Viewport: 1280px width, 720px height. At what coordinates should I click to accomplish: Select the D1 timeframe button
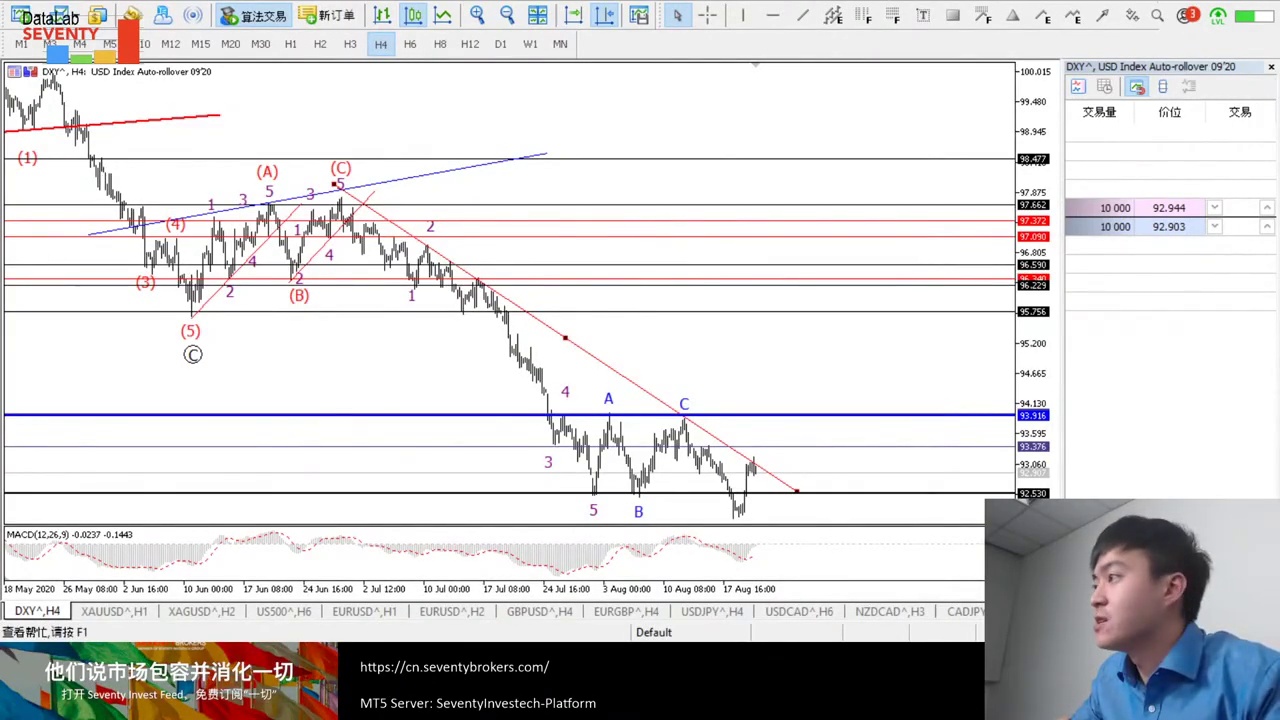tap(500, 44)
